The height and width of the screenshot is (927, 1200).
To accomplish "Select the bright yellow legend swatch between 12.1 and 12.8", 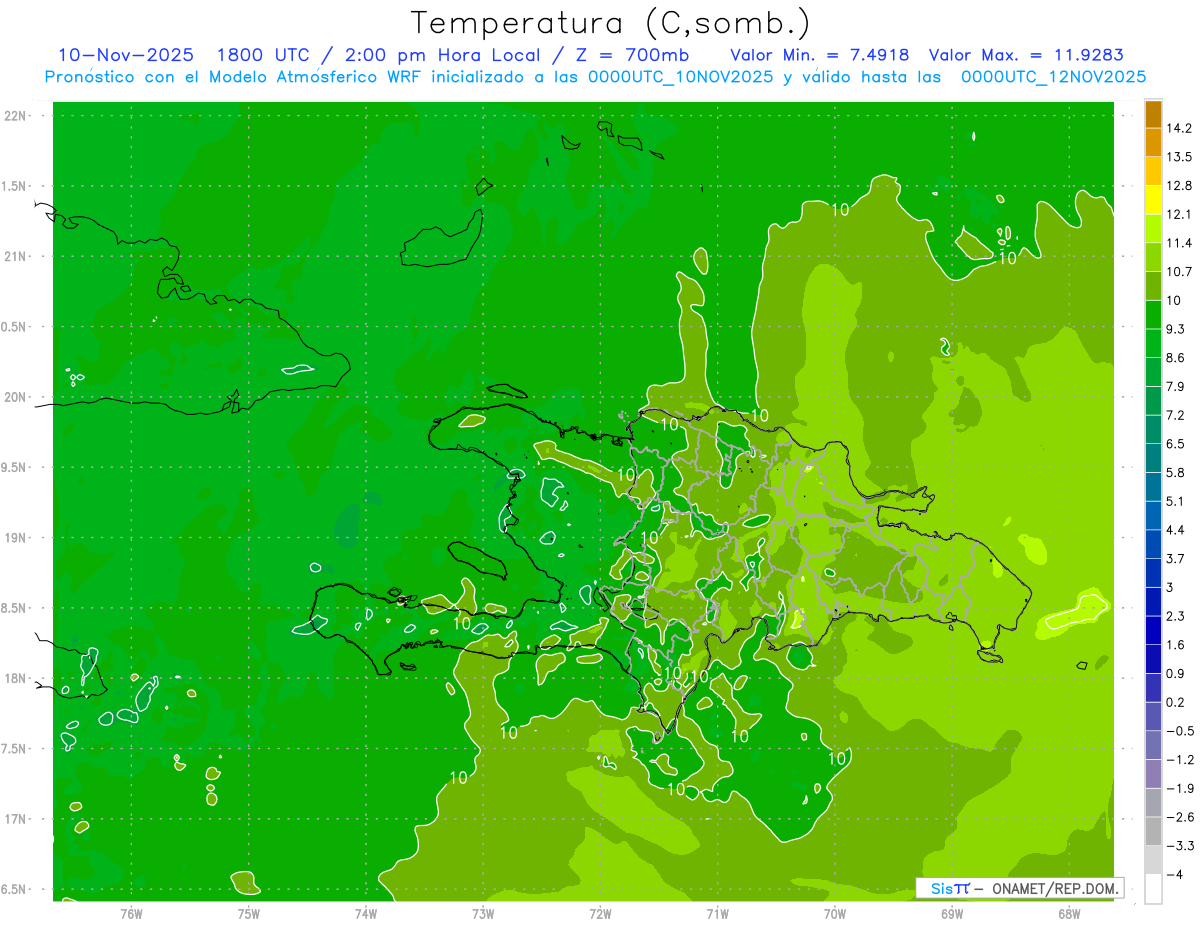I will click(1153, 200).
